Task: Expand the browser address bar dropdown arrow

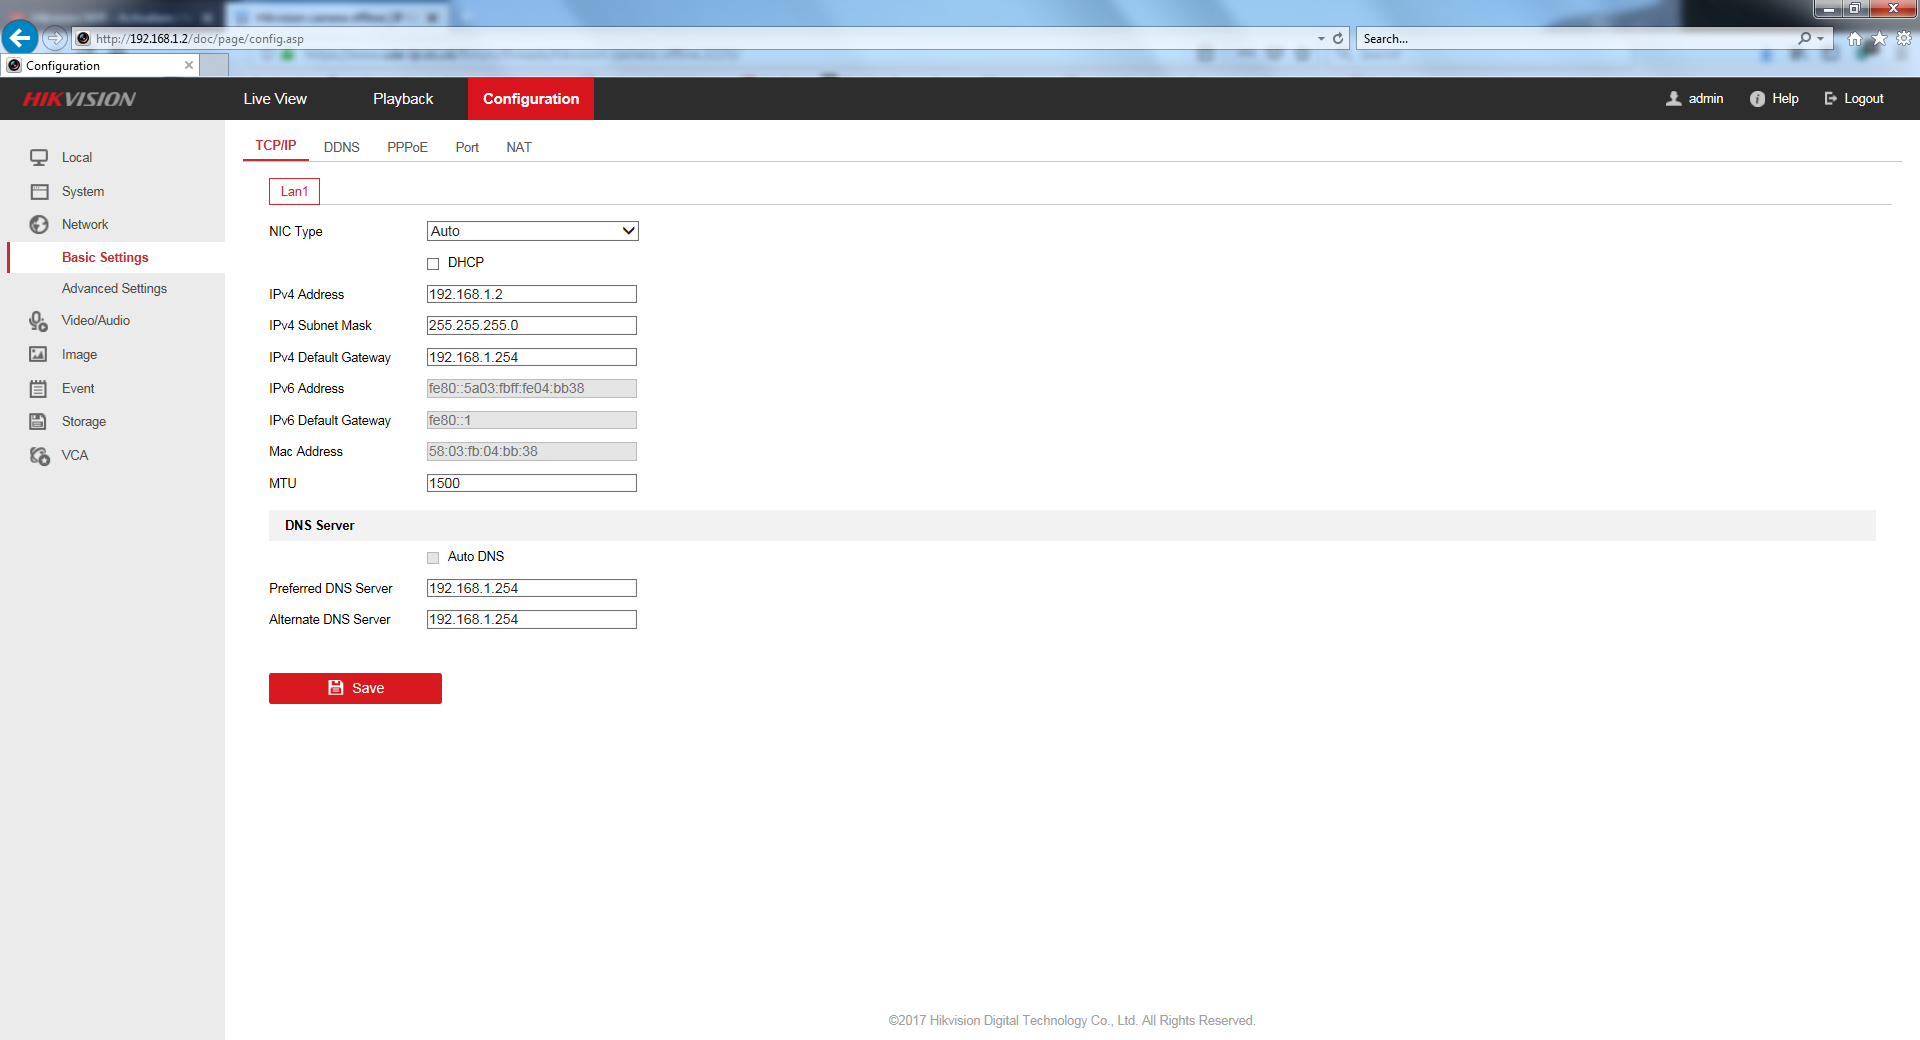Action: point(1321,39)
